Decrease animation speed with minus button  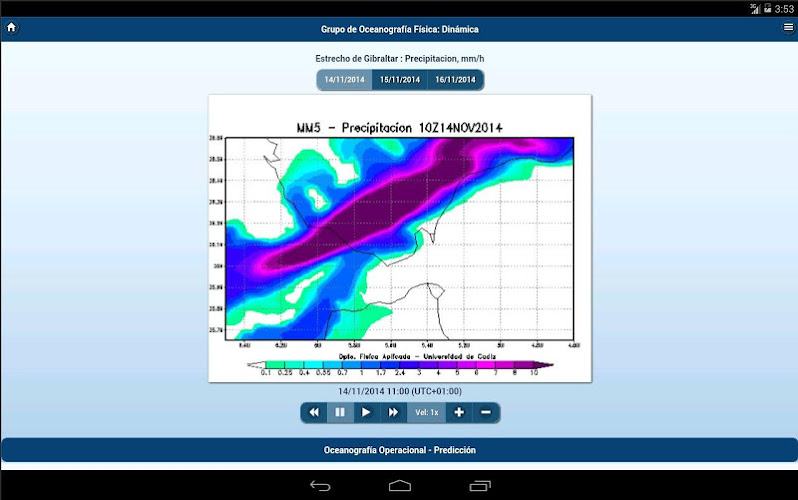click(486, 412)
